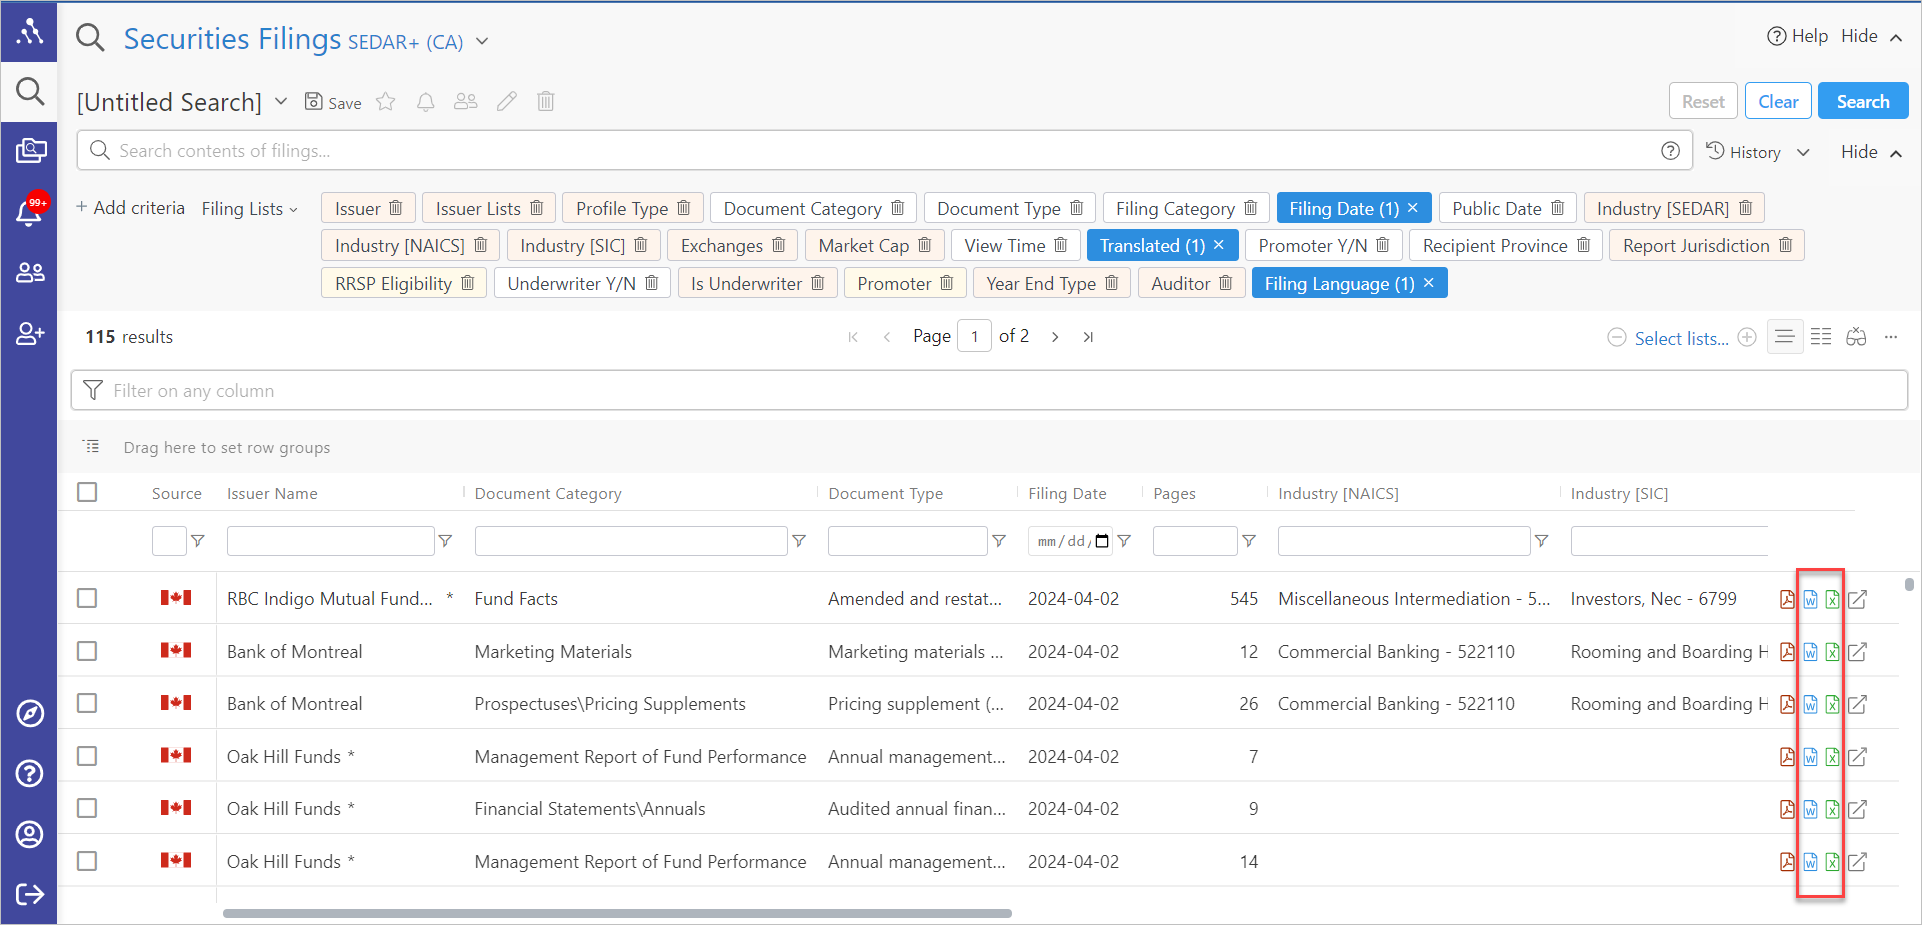Open the library icon in left sidebar

click(30, 151)
